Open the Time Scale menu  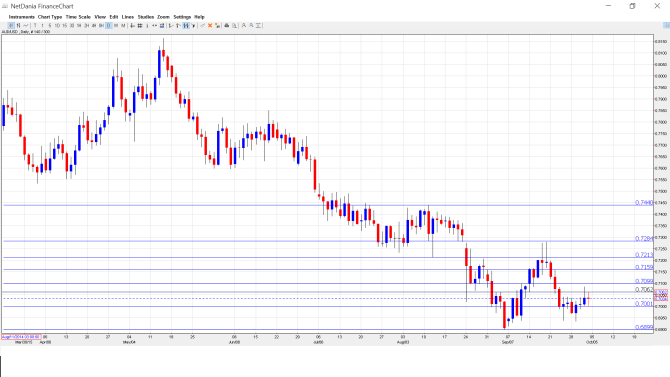pos(78,17)
